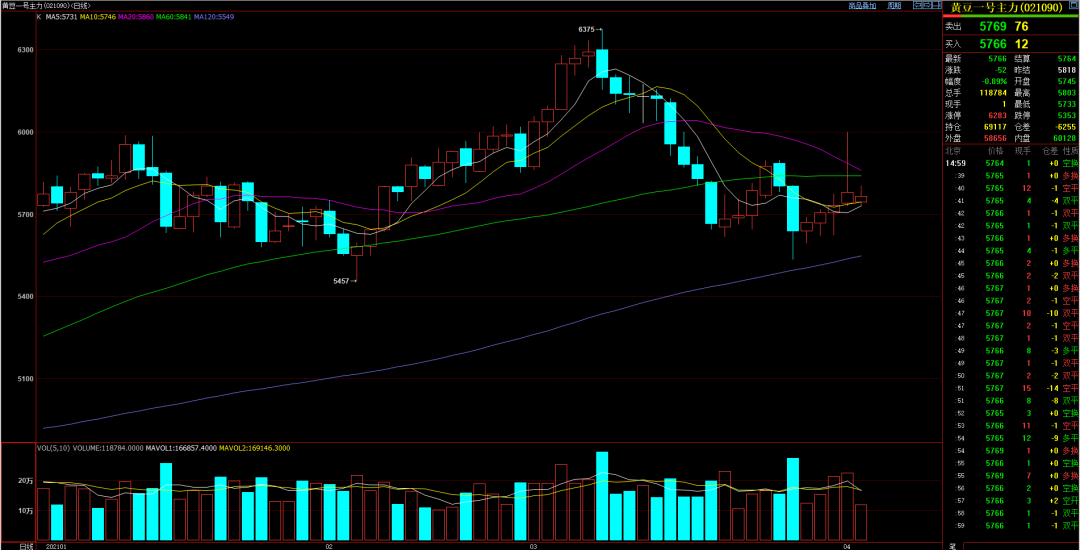Click the red-green buy/sell ratio bar
Viewport: 1080px width, 550px height.
point(1011,16)
